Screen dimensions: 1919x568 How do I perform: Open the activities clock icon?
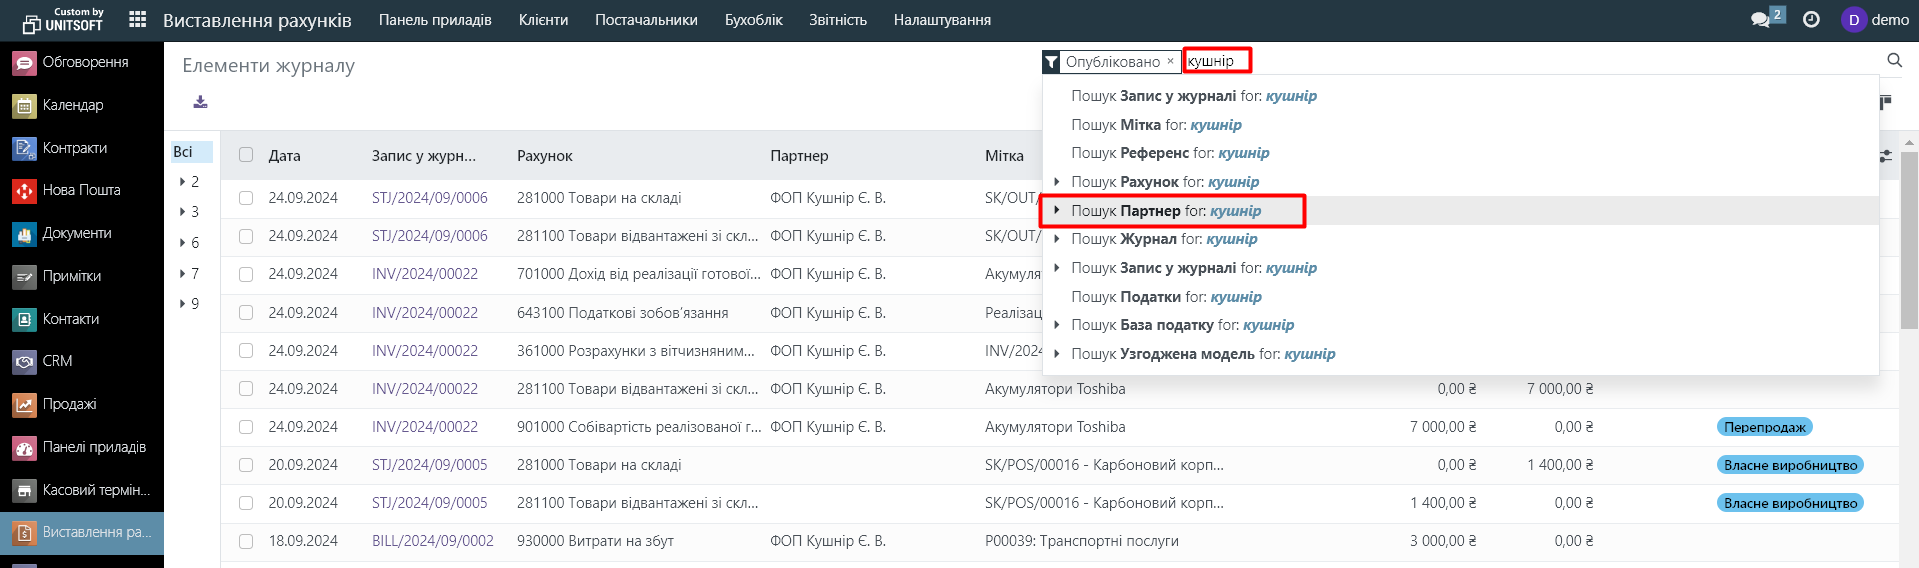(1811, 20)
